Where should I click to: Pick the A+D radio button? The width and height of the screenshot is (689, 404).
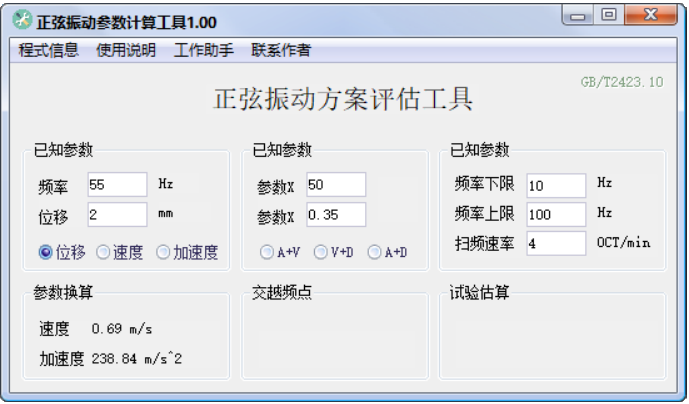click(376, 253)
